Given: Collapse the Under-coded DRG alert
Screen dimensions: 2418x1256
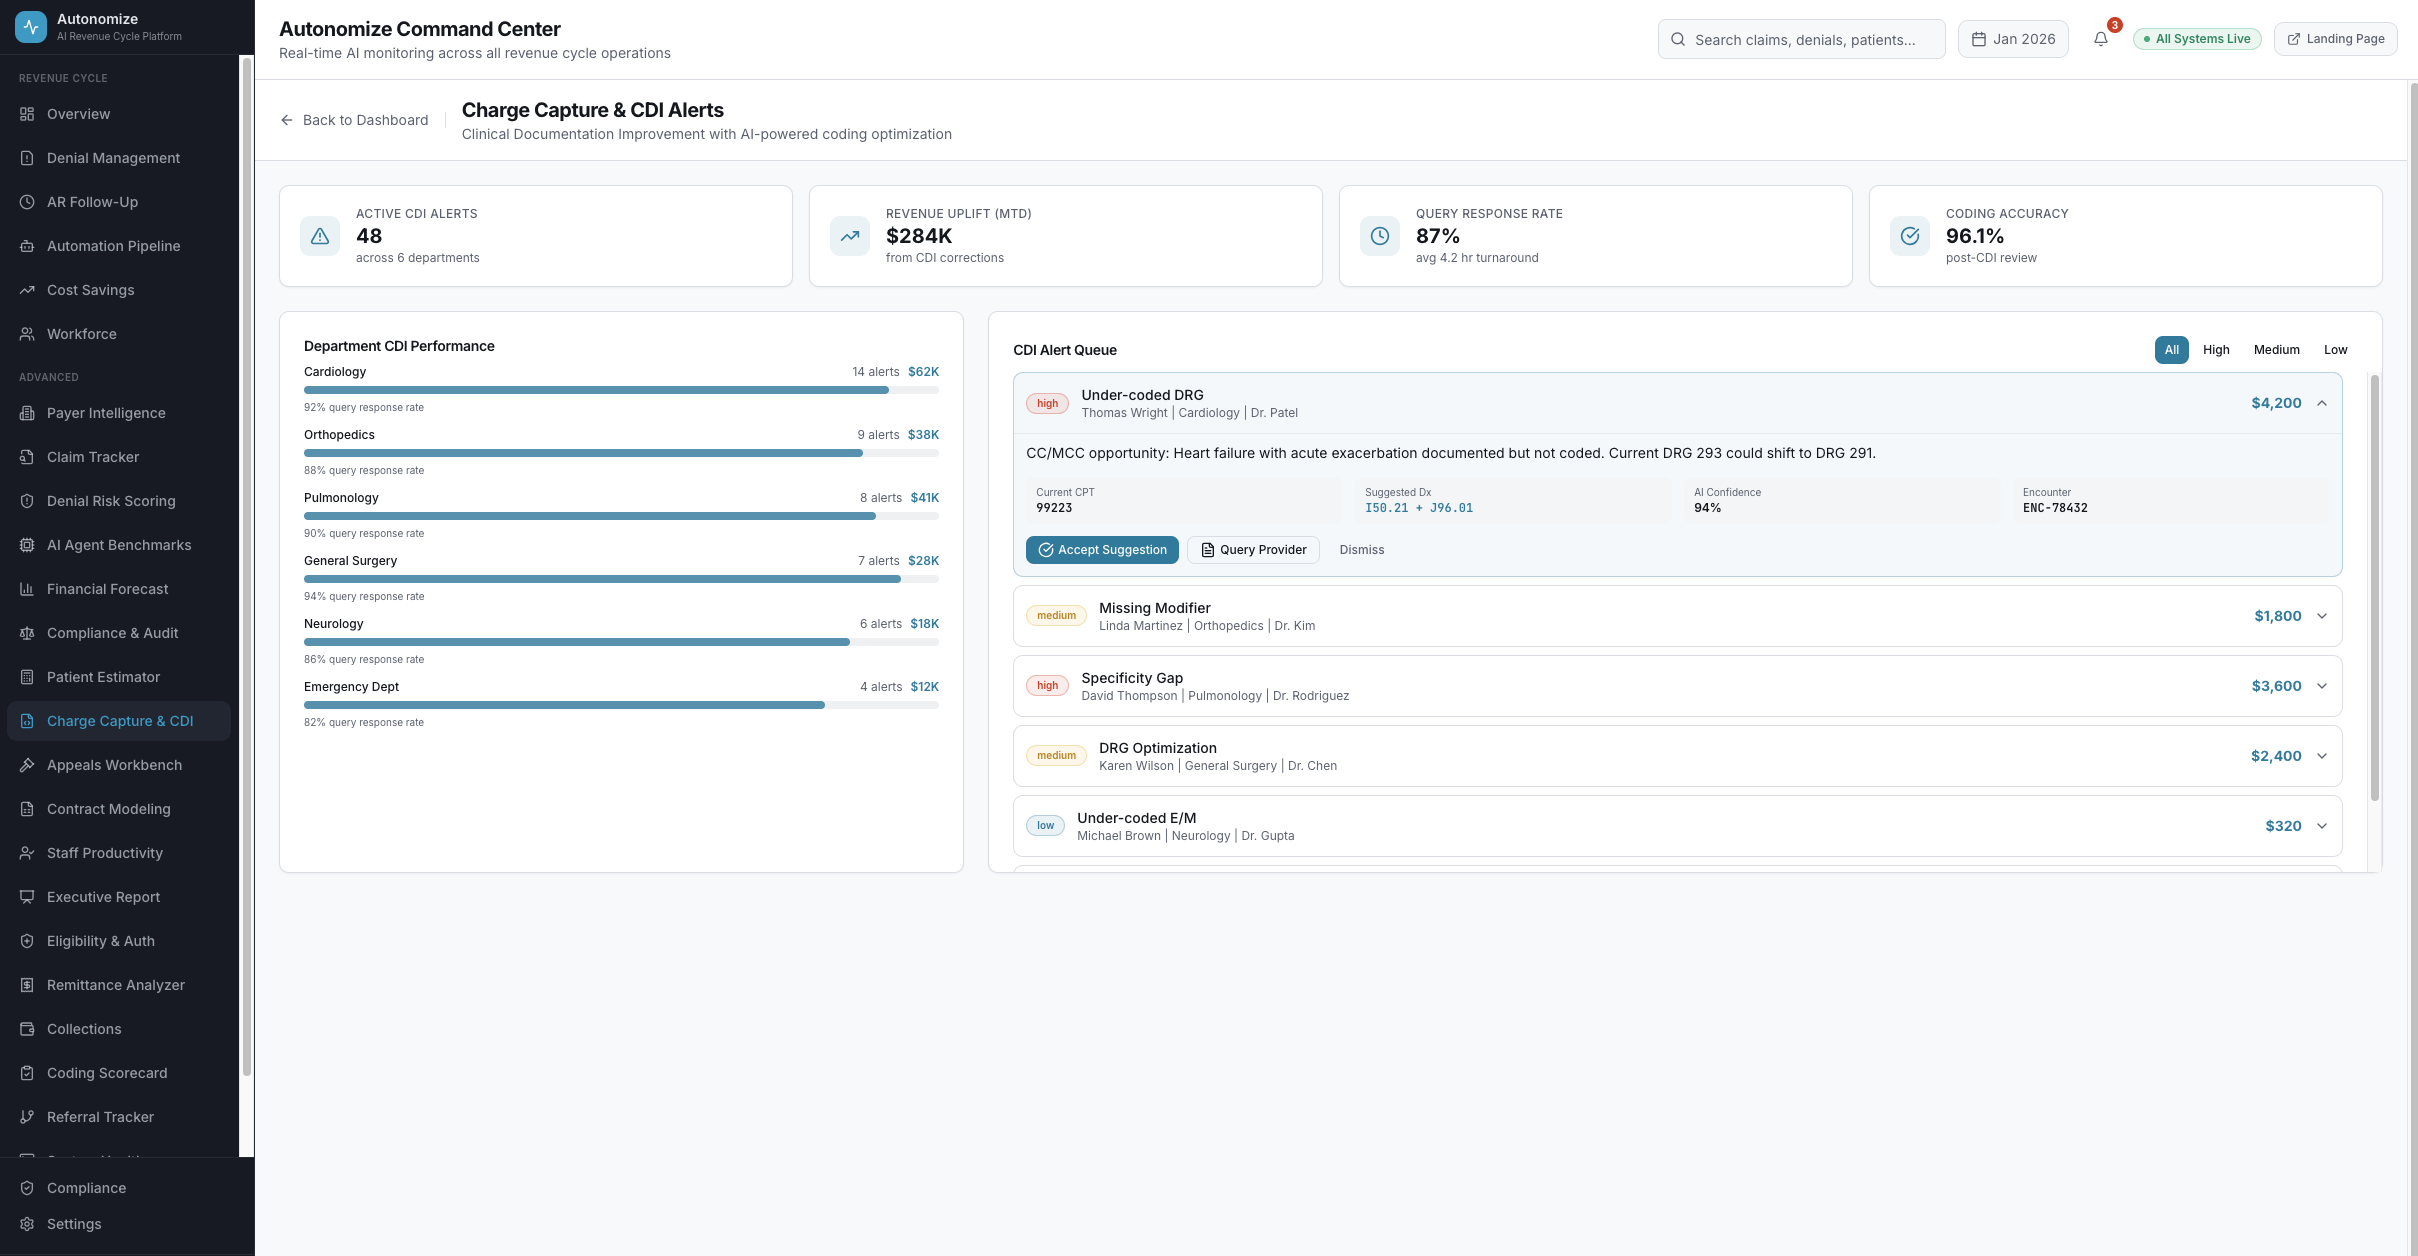Looking at the screenshot, I should point(2322,403).
